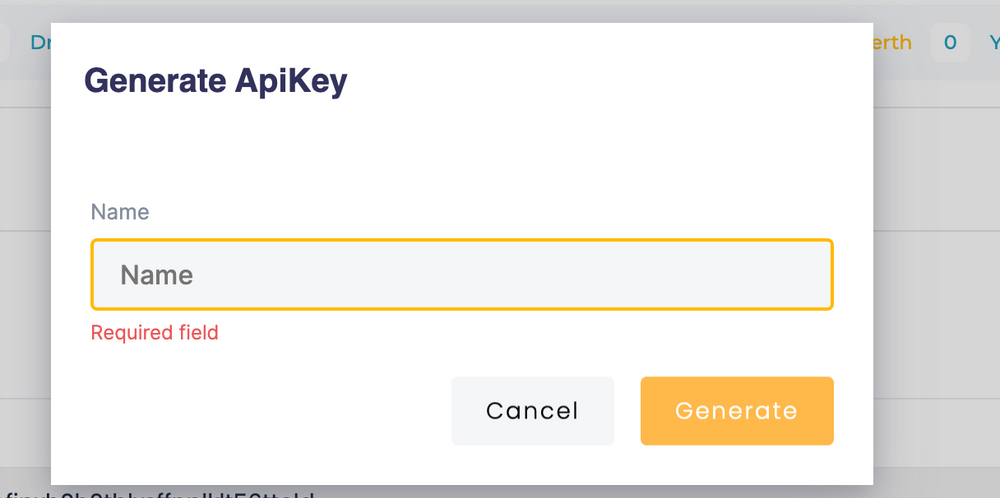The image size is (1000, 498).
Task: Click the yellow-outlined text box
Action: 462,275
